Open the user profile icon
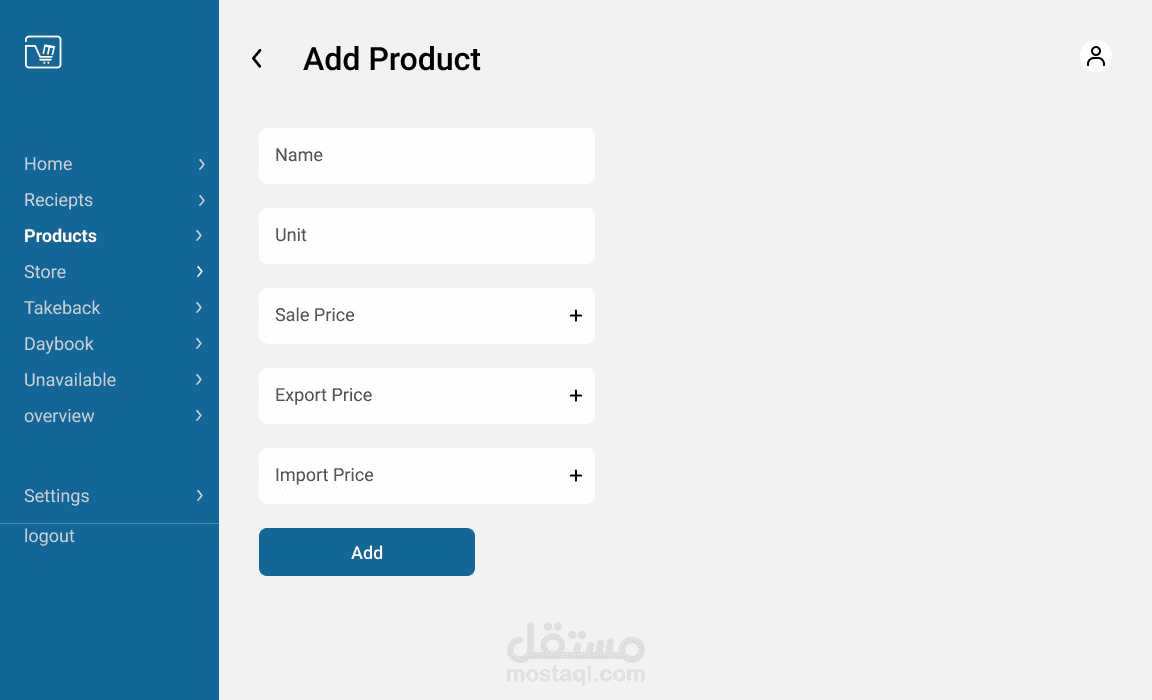The image size is (1152, 700). [x=1096, y=56]
